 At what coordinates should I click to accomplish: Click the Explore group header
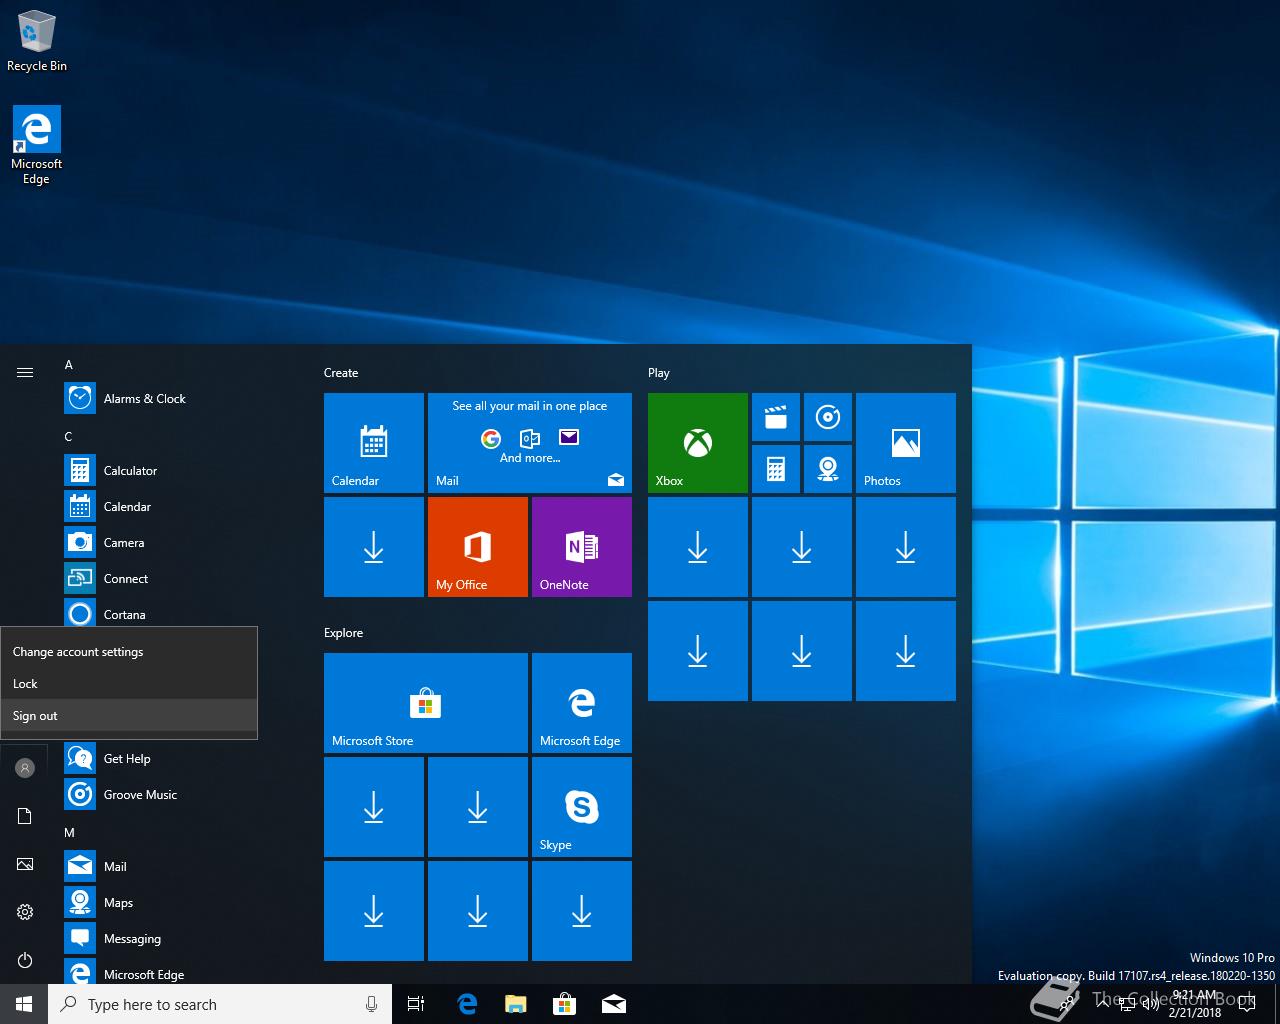click(x=344, y=633)
